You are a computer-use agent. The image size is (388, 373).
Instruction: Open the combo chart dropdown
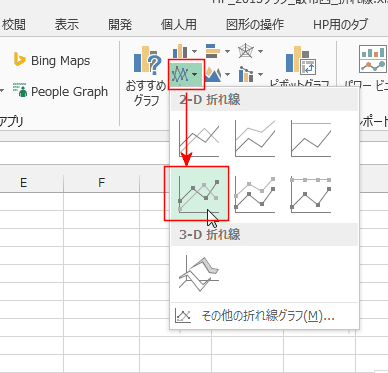pyautogui.click(x=251, y=74)
